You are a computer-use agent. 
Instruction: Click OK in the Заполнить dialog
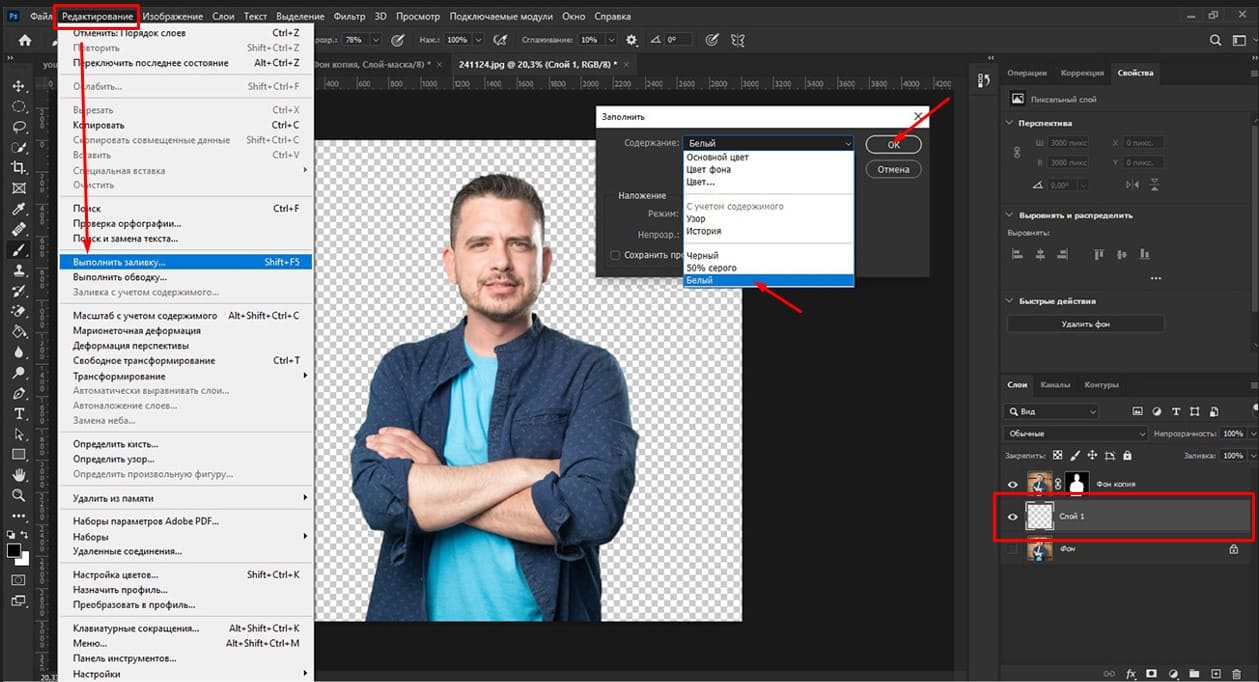click(893, 145)
